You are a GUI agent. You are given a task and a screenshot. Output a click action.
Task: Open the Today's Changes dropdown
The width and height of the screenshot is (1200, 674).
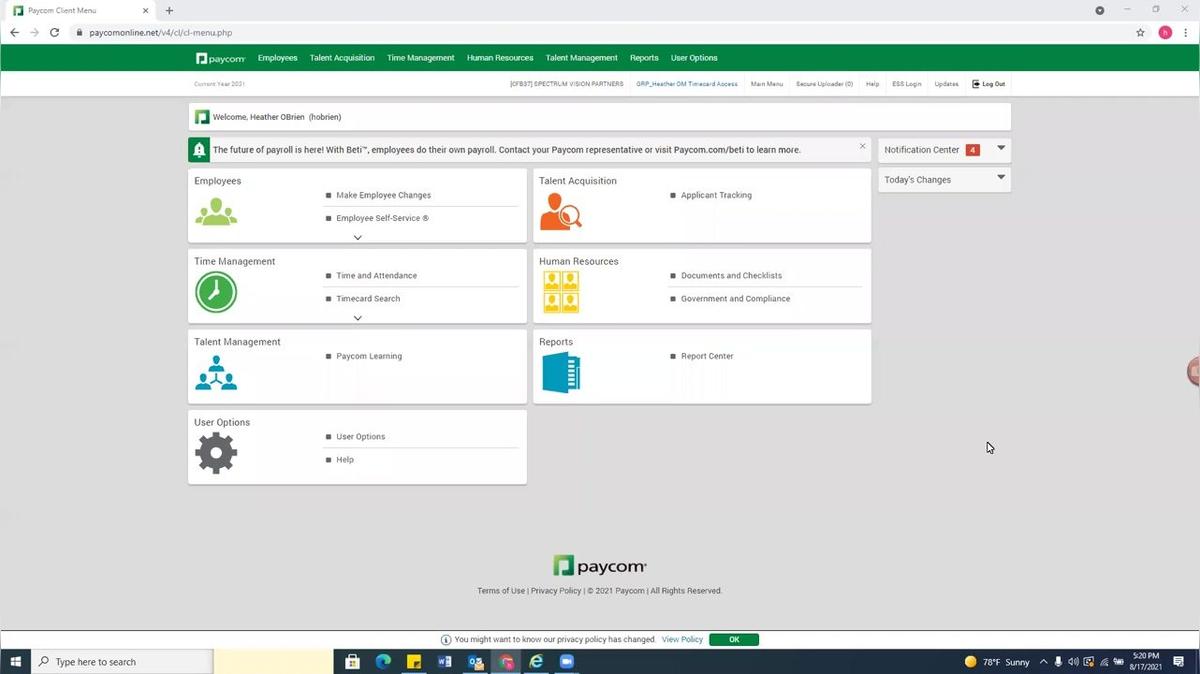[x=1000, y=179]
